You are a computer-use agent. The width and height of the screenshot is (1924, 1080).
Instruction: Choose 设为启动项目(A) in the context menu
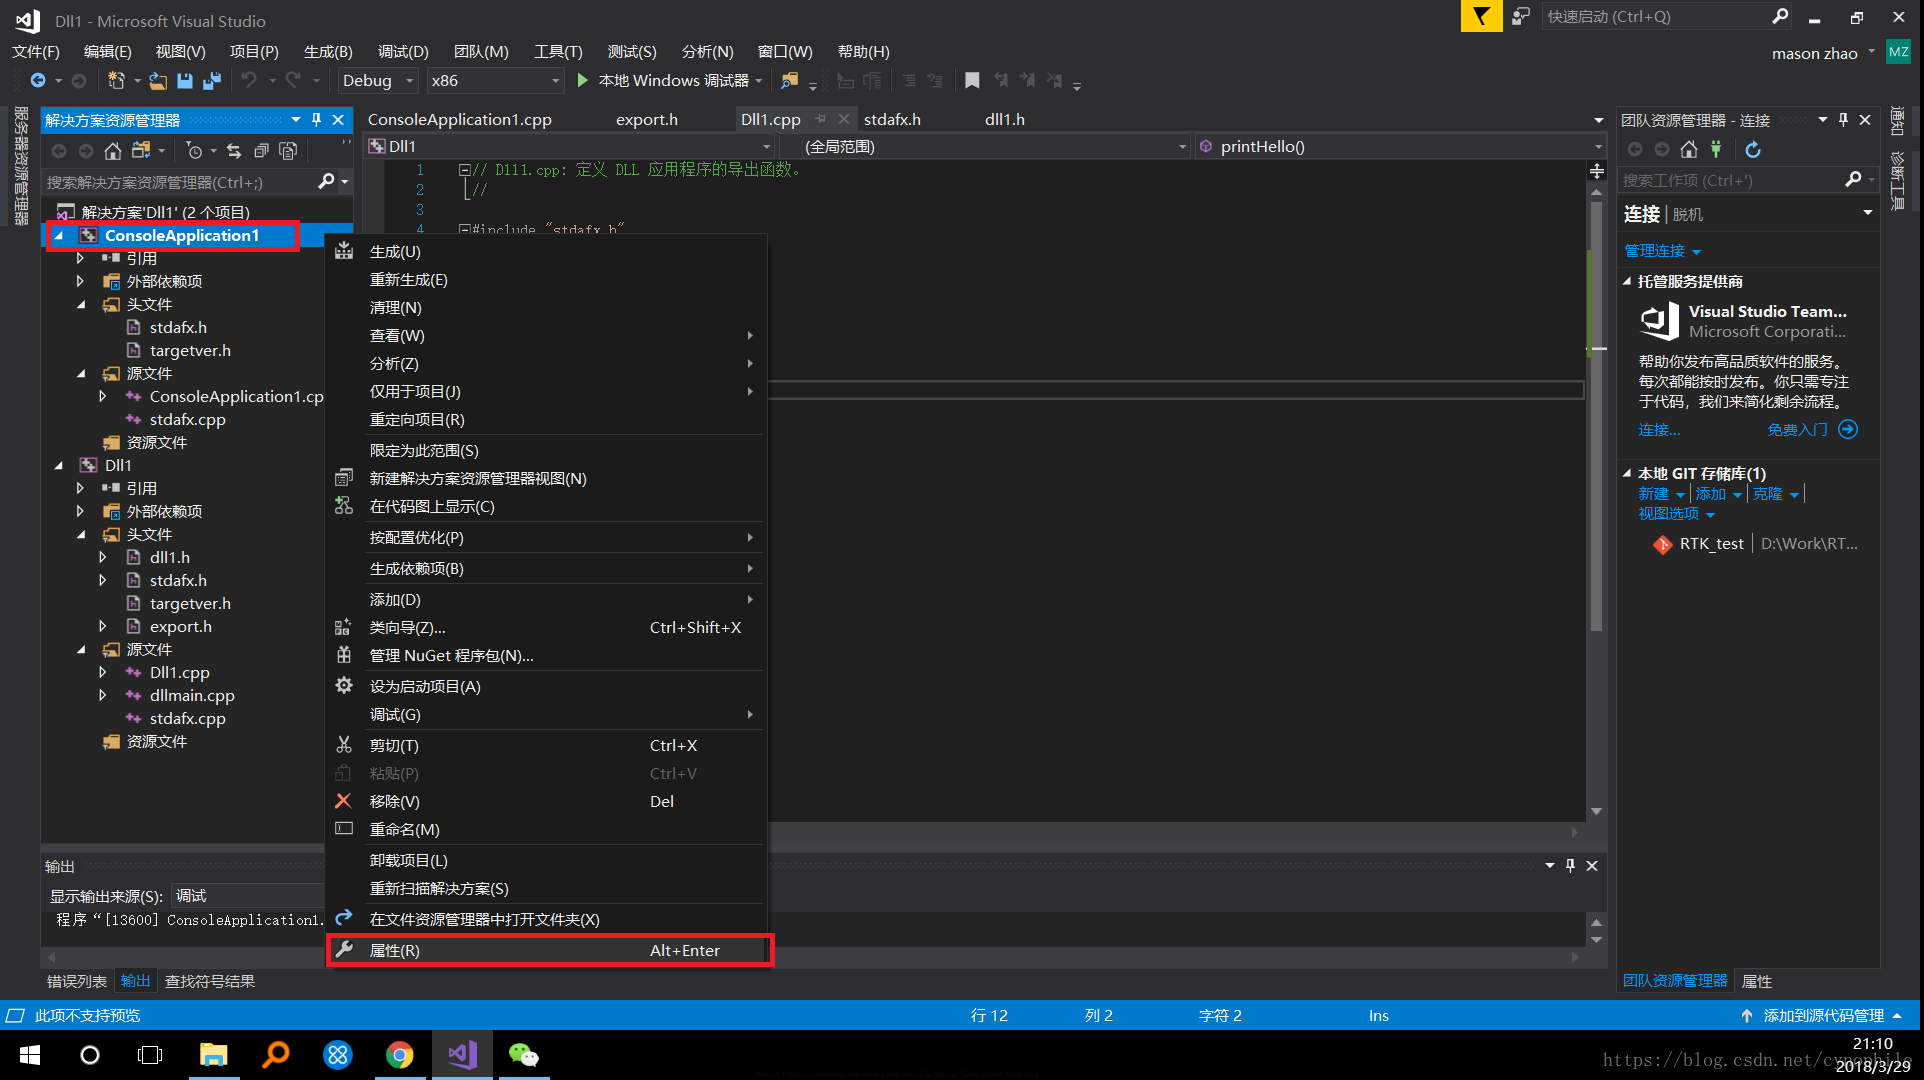pos(548,687)
